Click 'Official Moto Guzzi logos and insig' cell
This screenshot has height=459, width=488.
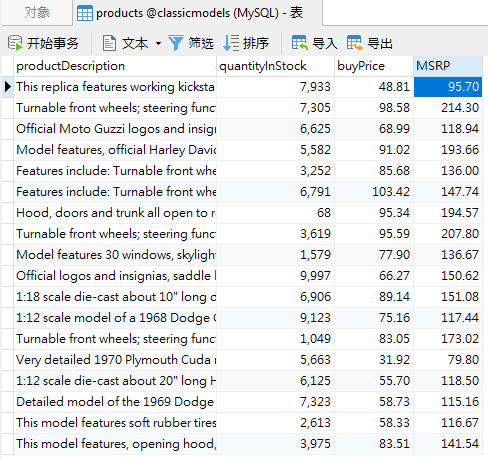click(x=115, y=129)
